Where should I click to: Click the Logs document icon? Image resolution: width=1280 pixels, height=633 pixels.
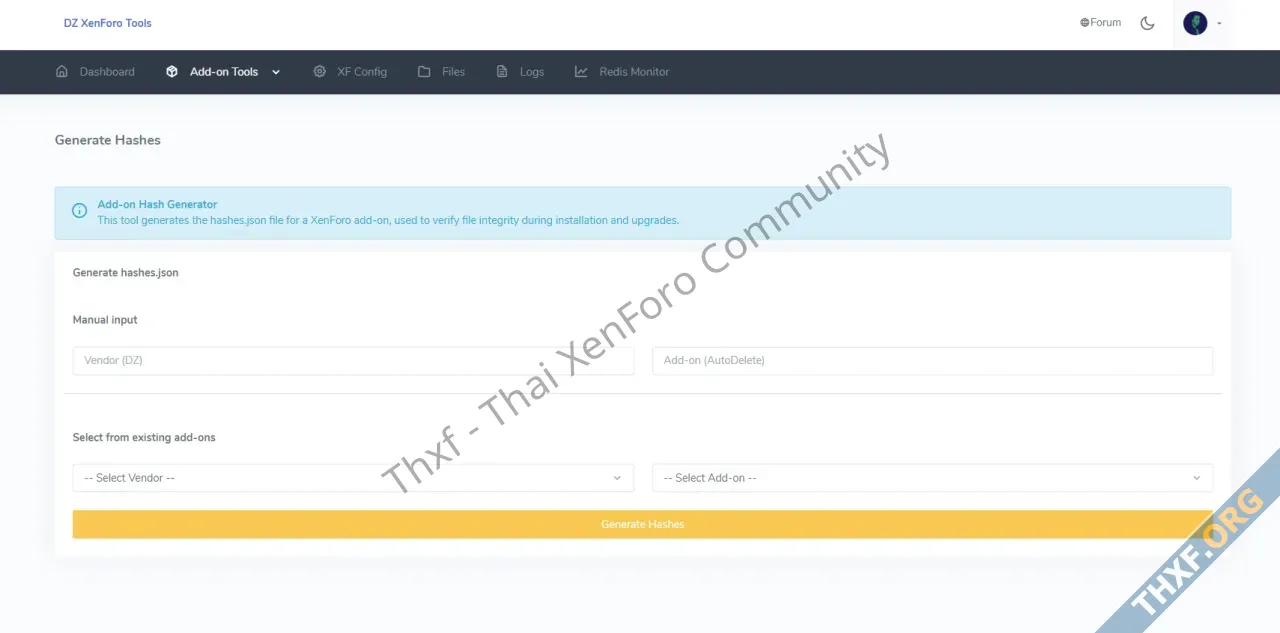pos(502,72)
